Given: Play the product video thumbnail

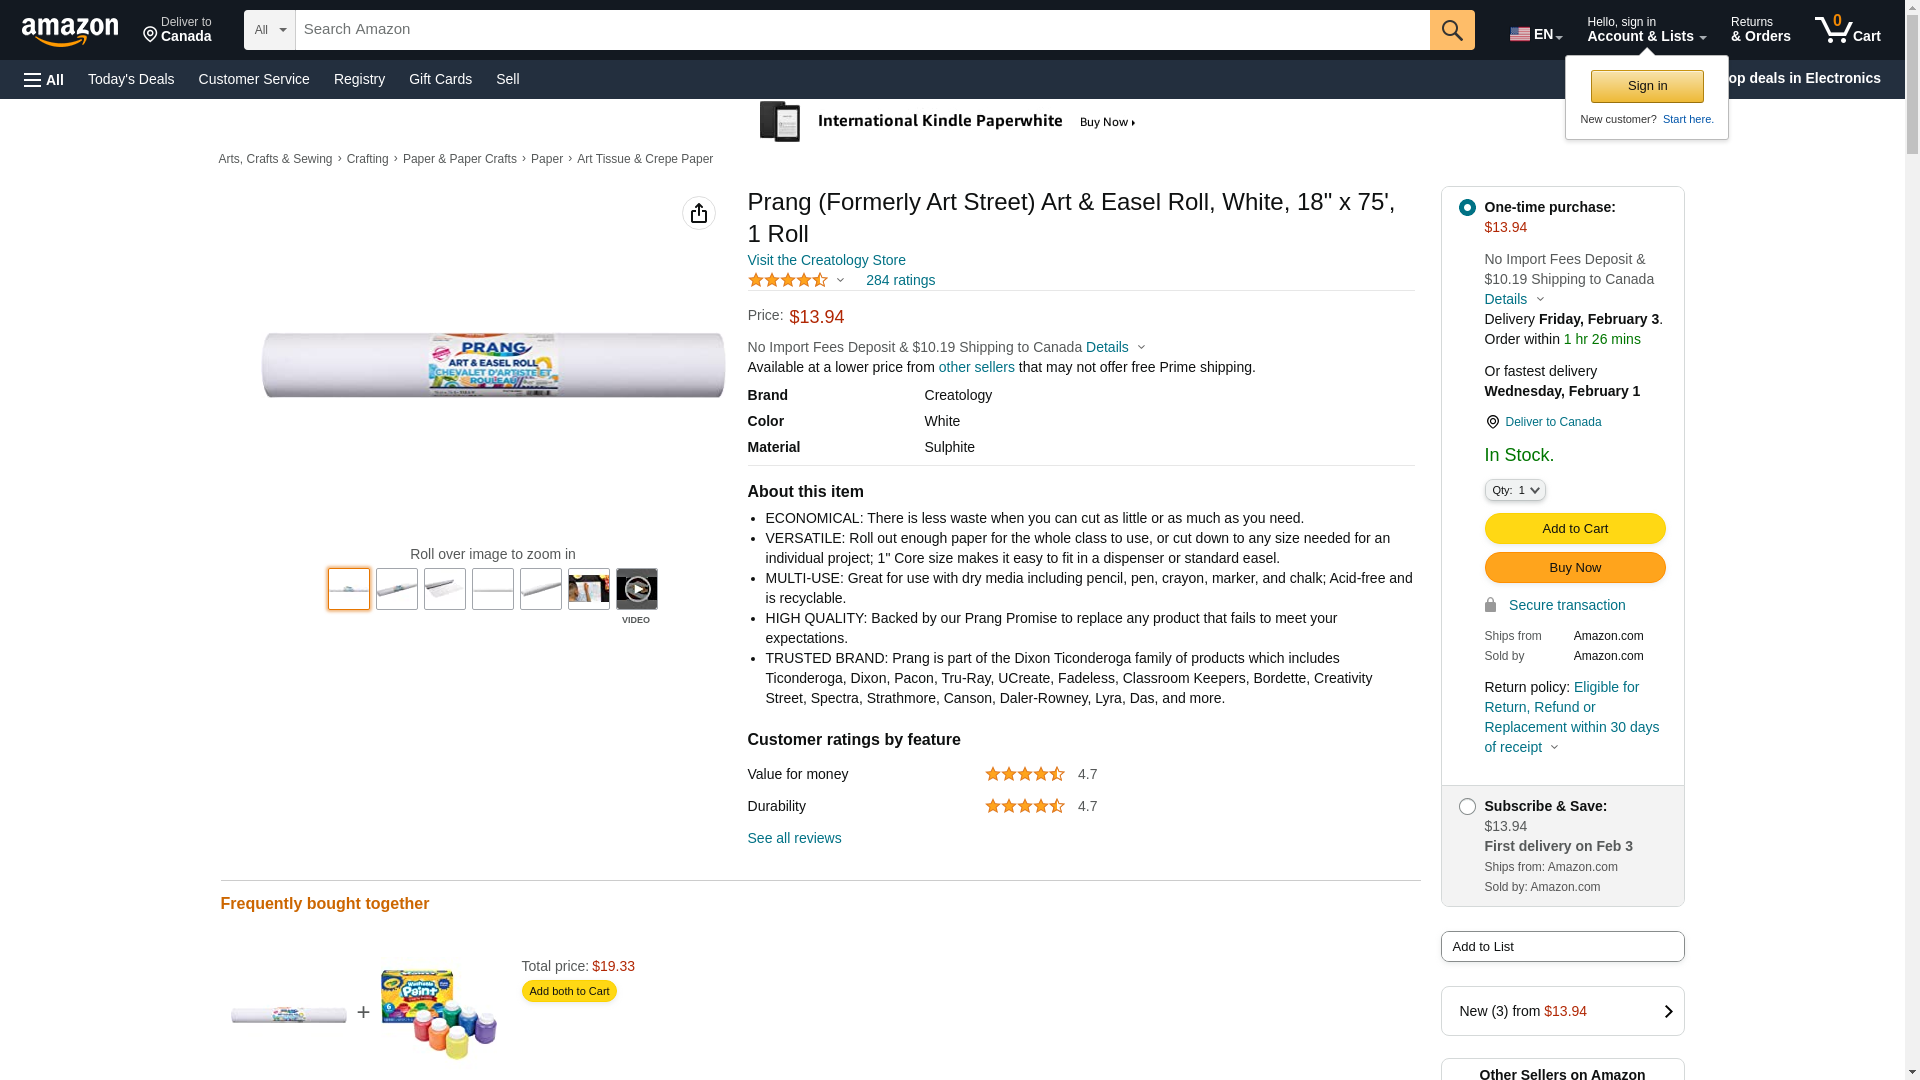Looking at the screenshot, I should 636,589.
